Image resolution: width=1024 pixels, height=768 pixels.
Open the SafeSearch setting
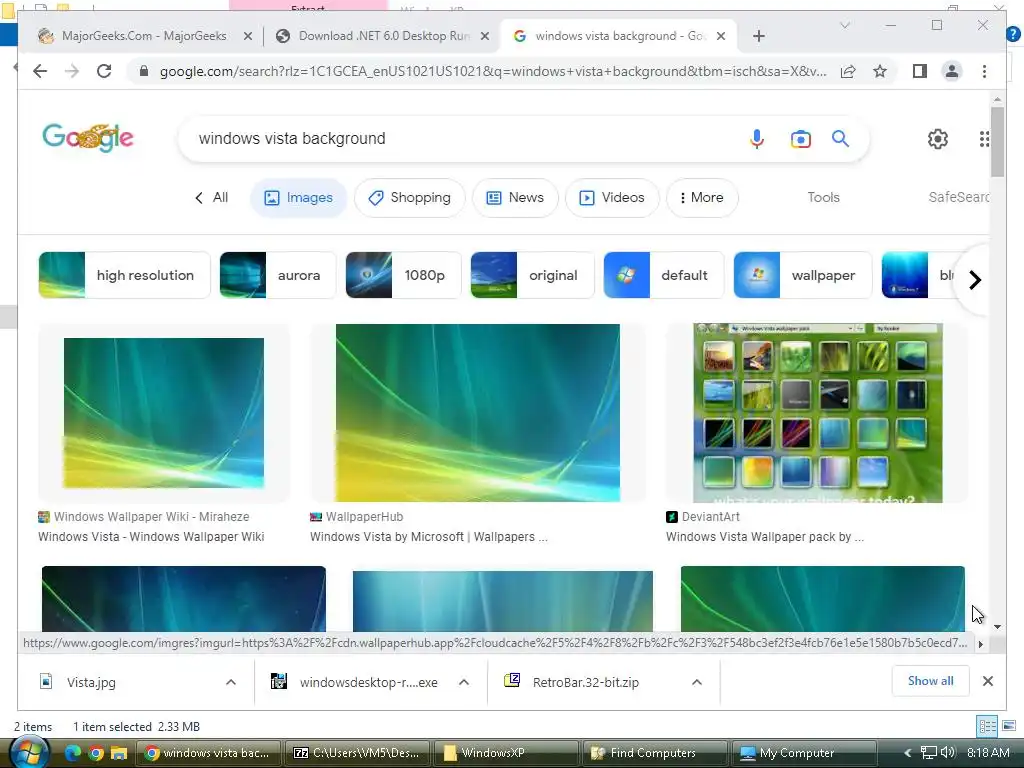pos(958,197)
